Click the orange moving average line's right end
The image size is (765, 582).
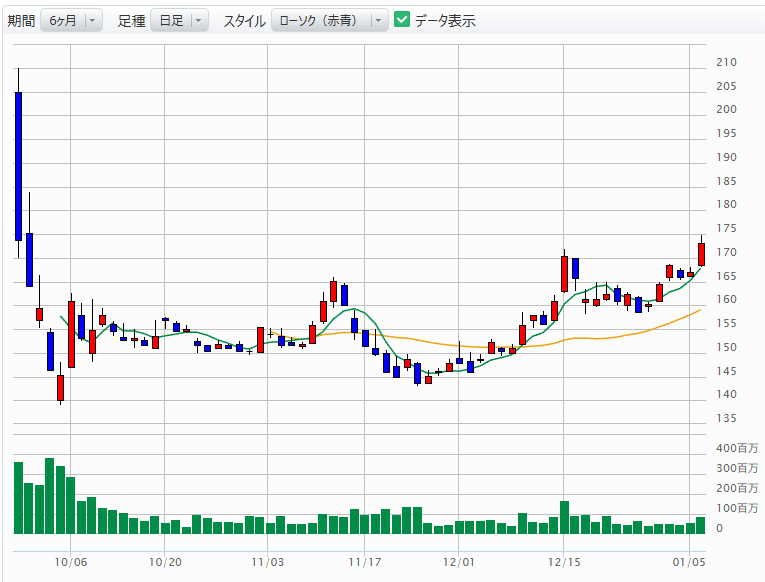click(x=698, y=310)
